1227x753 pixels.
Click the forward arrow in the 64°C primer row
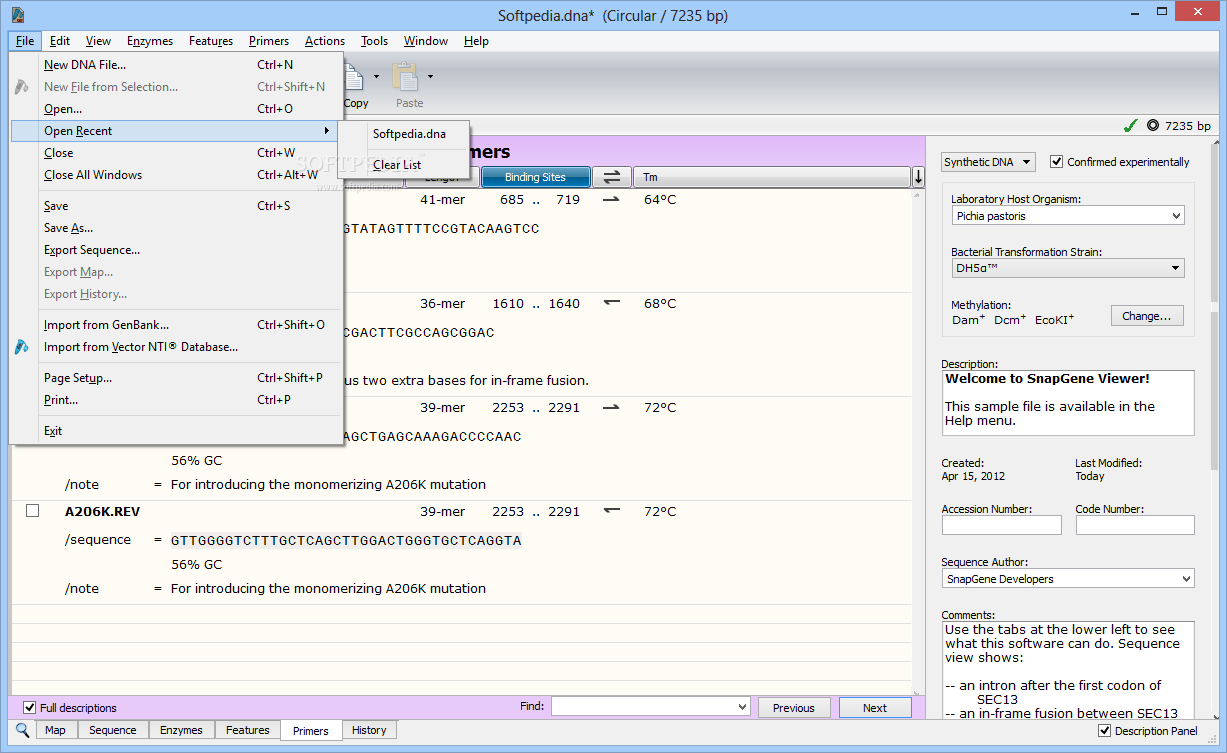click(x=611, y=199)
